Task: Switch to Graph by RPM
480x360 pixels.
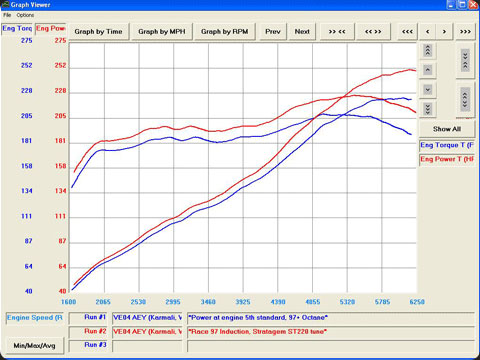Action: [225, 32]
